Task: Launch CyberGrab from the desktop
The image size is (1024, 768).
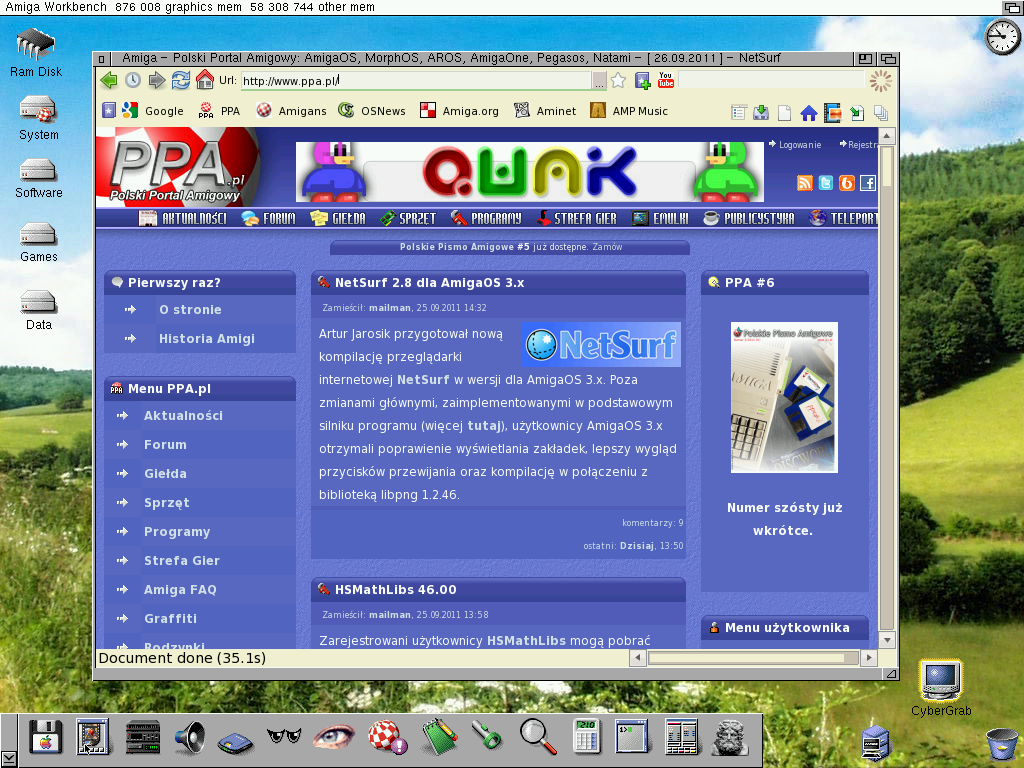Action: pyautogui.click(x=941, y=688)
